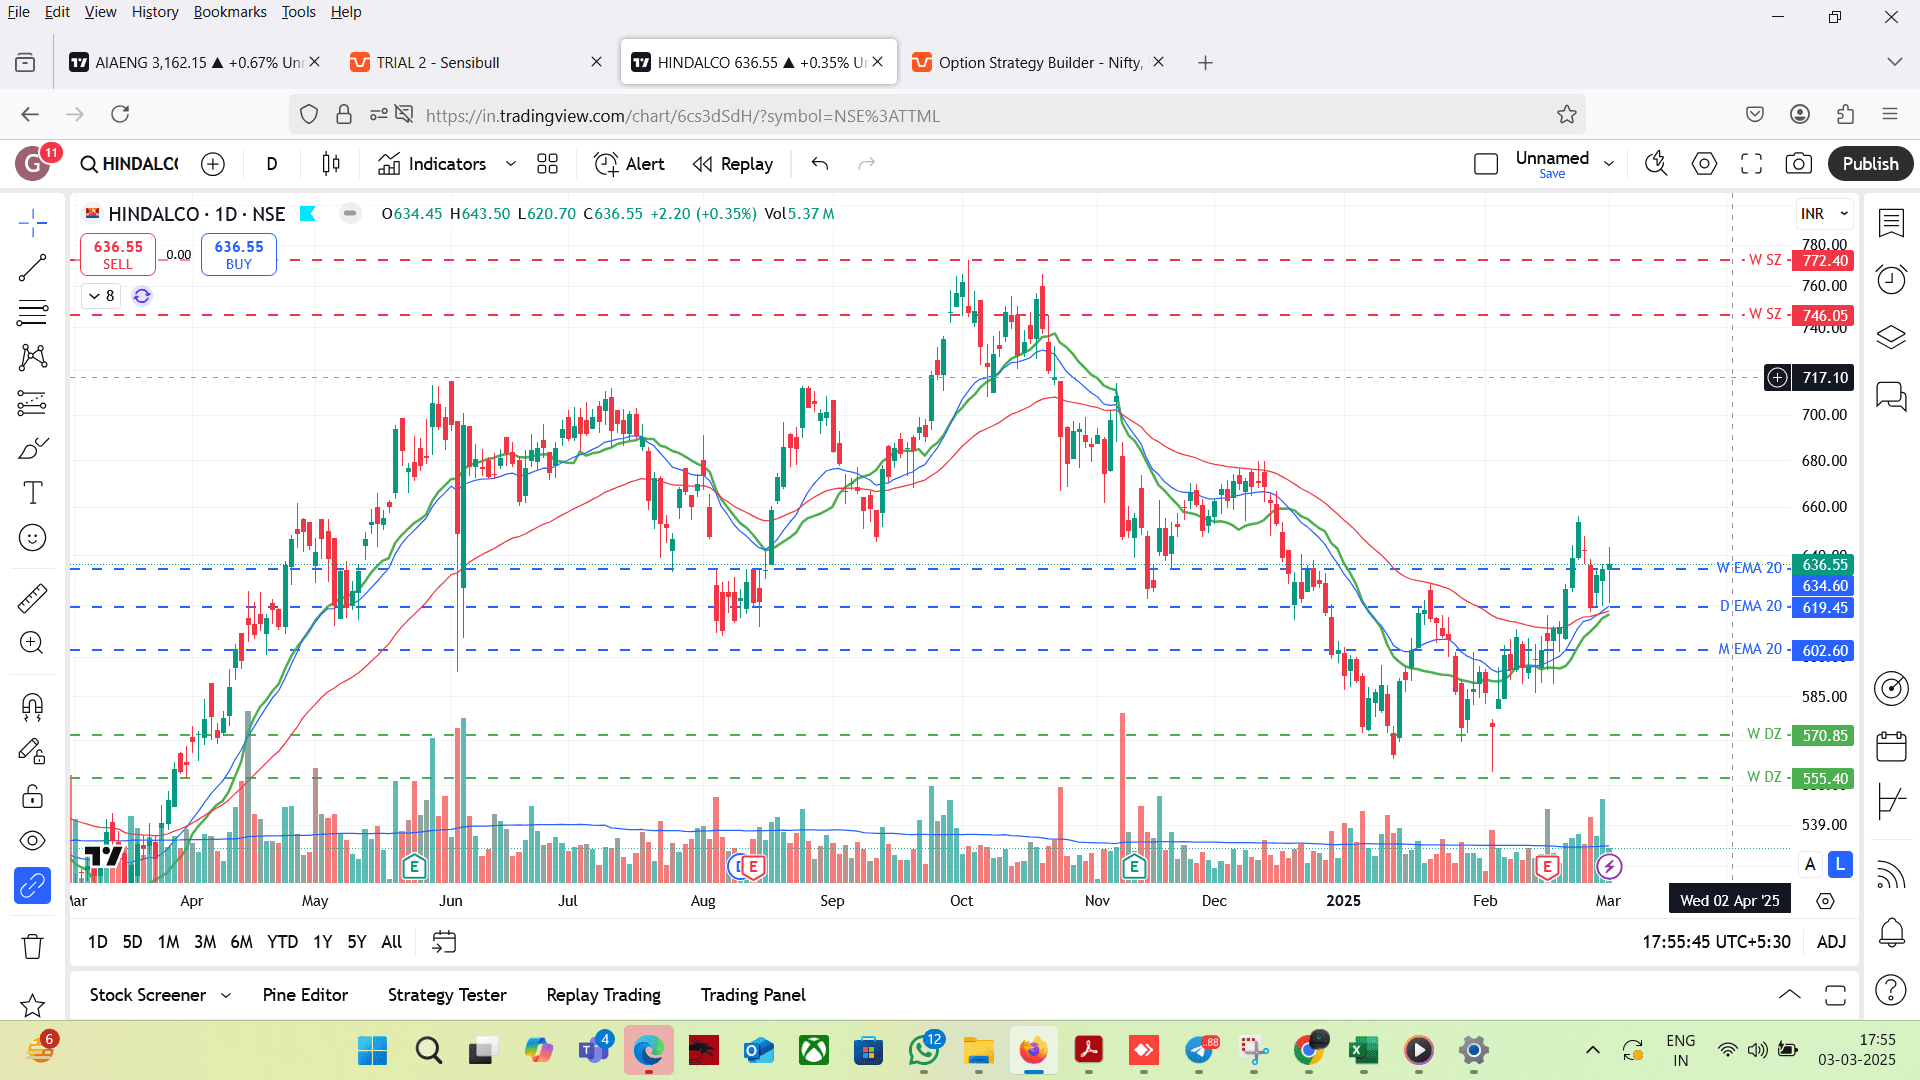Take a chart snapshot with camera icon
This screenshot has width=1920, height=1080.
1798,164
